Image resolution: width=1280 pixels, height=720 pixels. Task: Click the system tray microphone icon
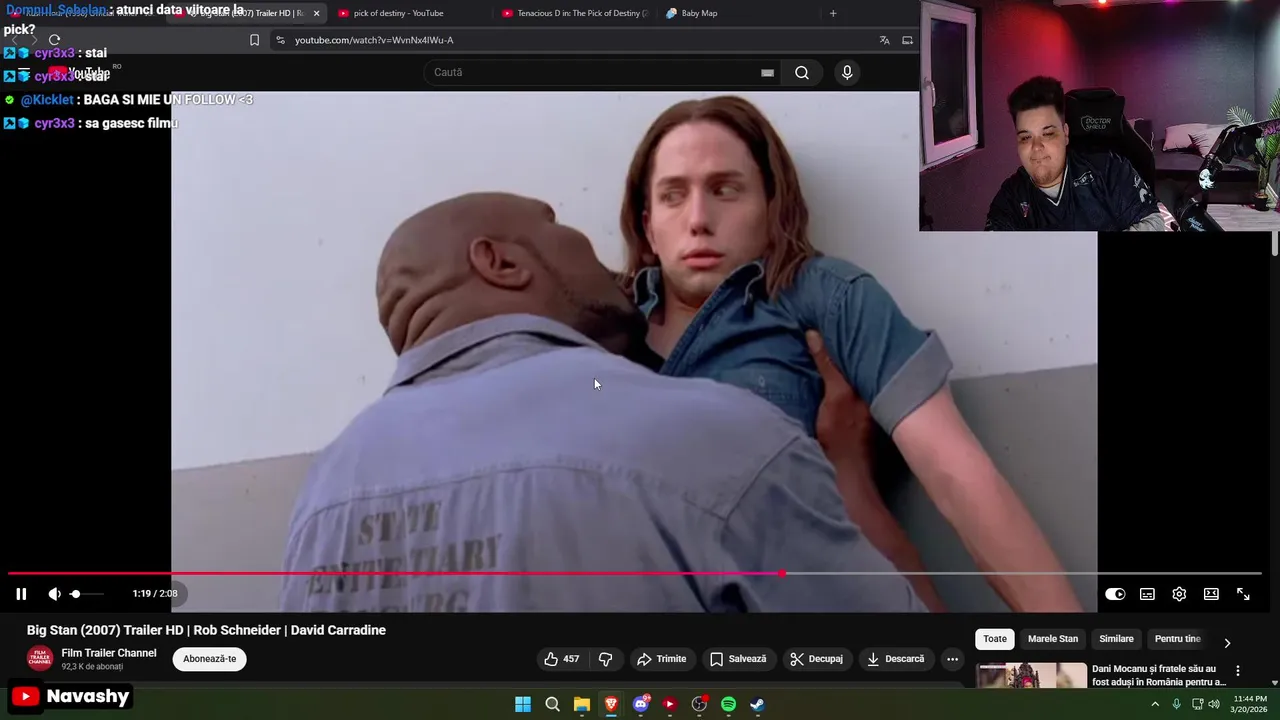1176,704
